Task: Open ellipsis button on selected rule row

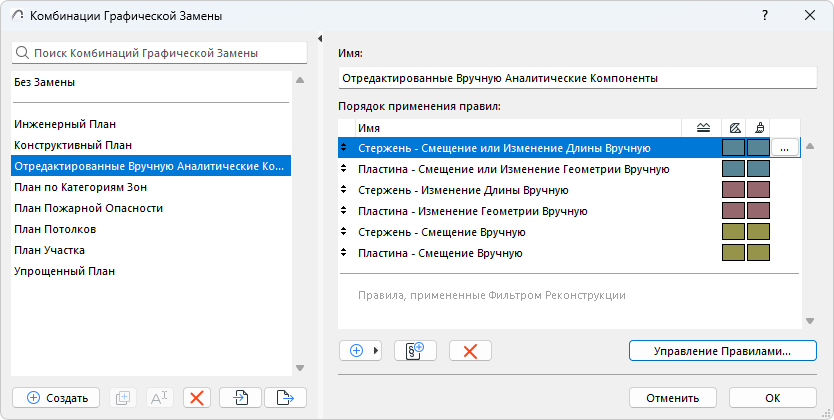Action: tap(785, 148)
